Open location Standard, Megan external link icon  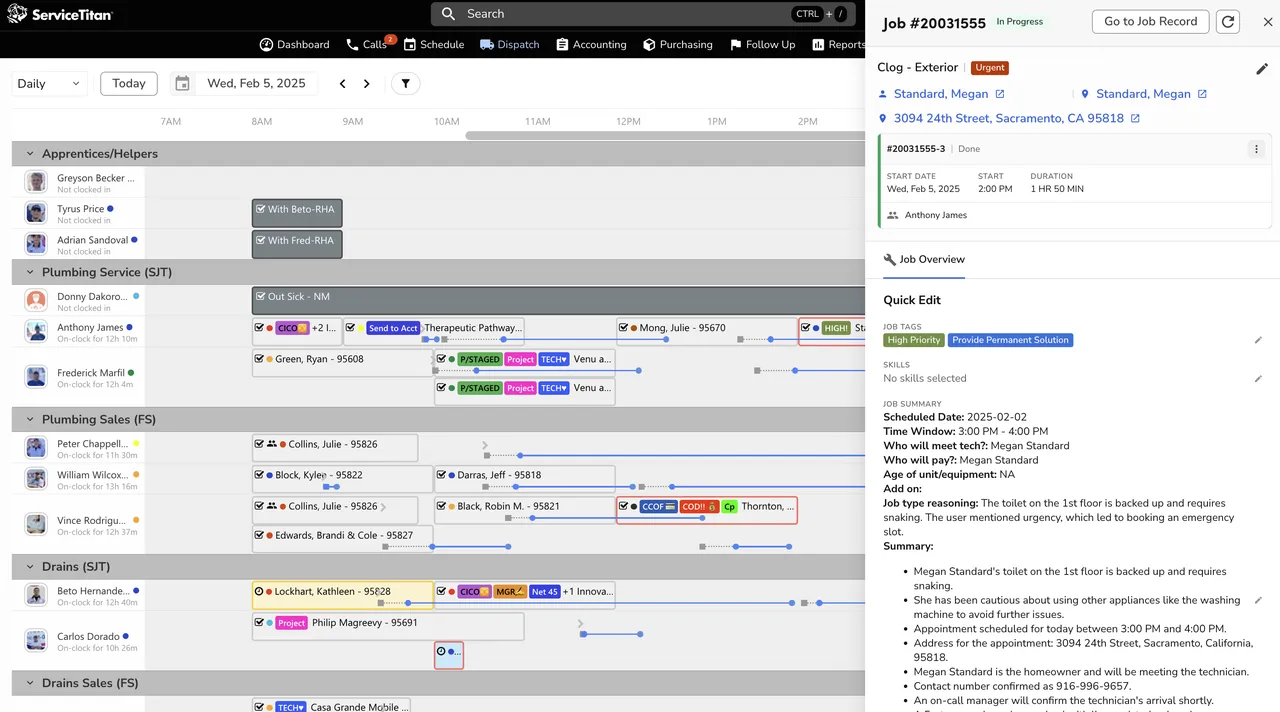(1202, 94)
